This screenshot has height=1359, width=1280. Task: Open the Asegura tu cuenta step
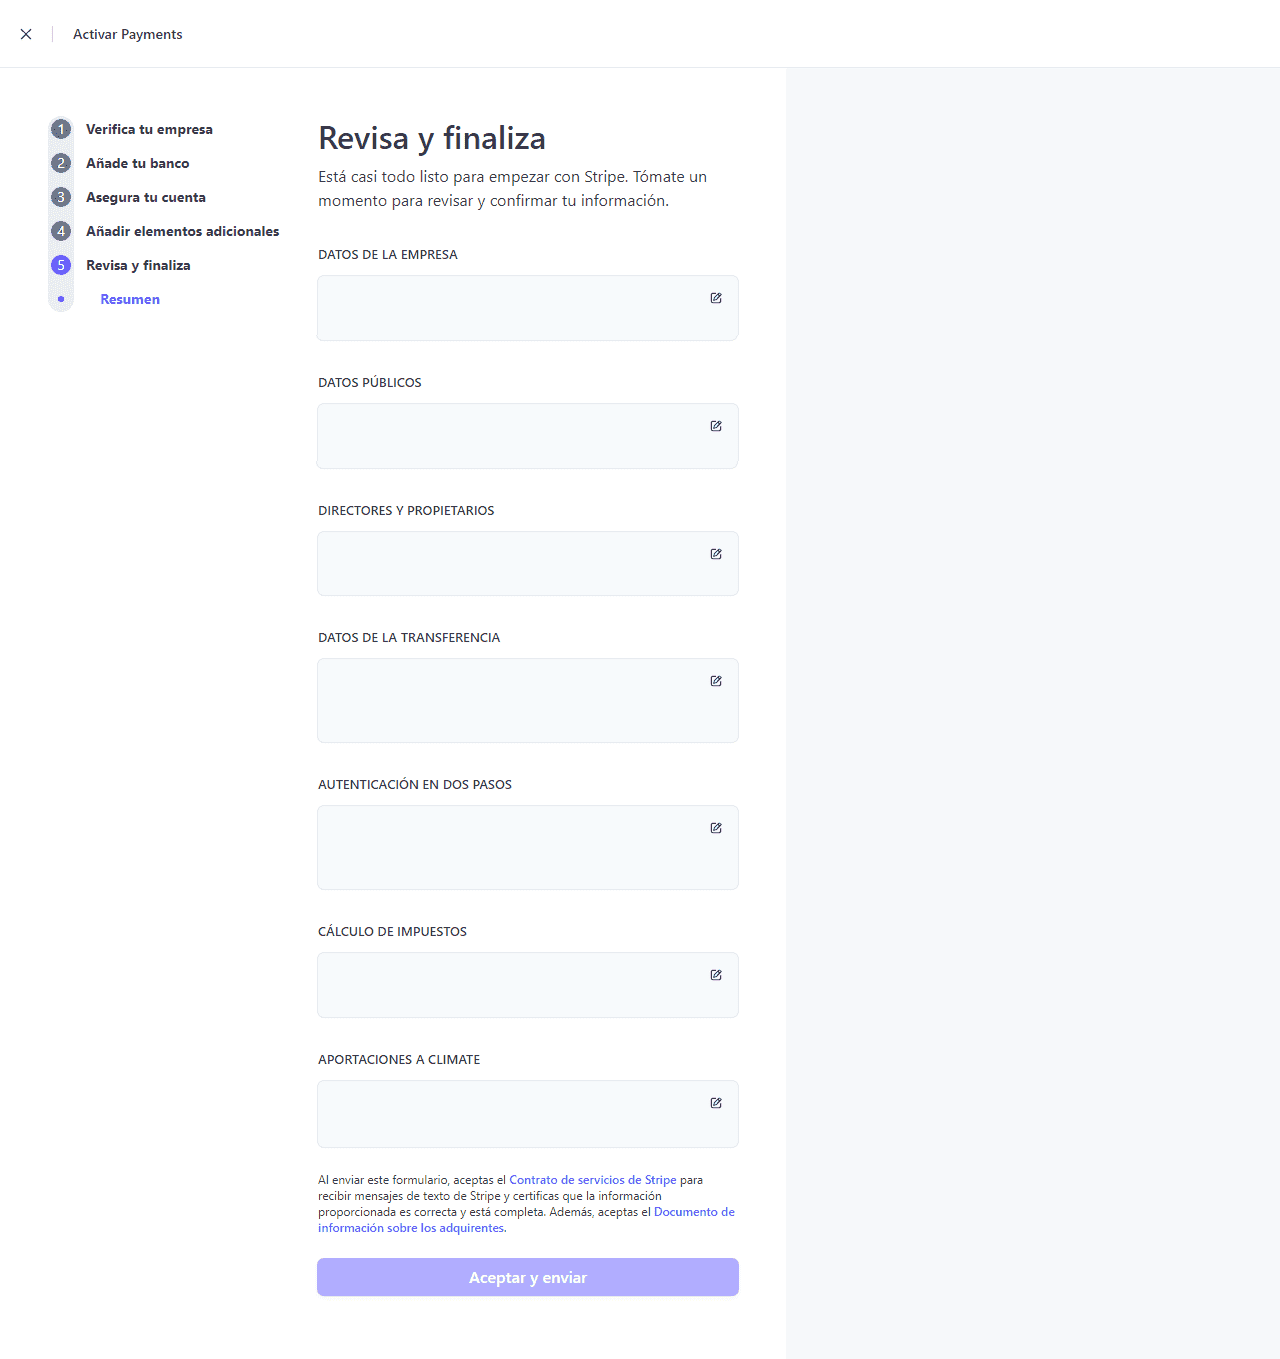pyautogui.click(x=145, y=197)
